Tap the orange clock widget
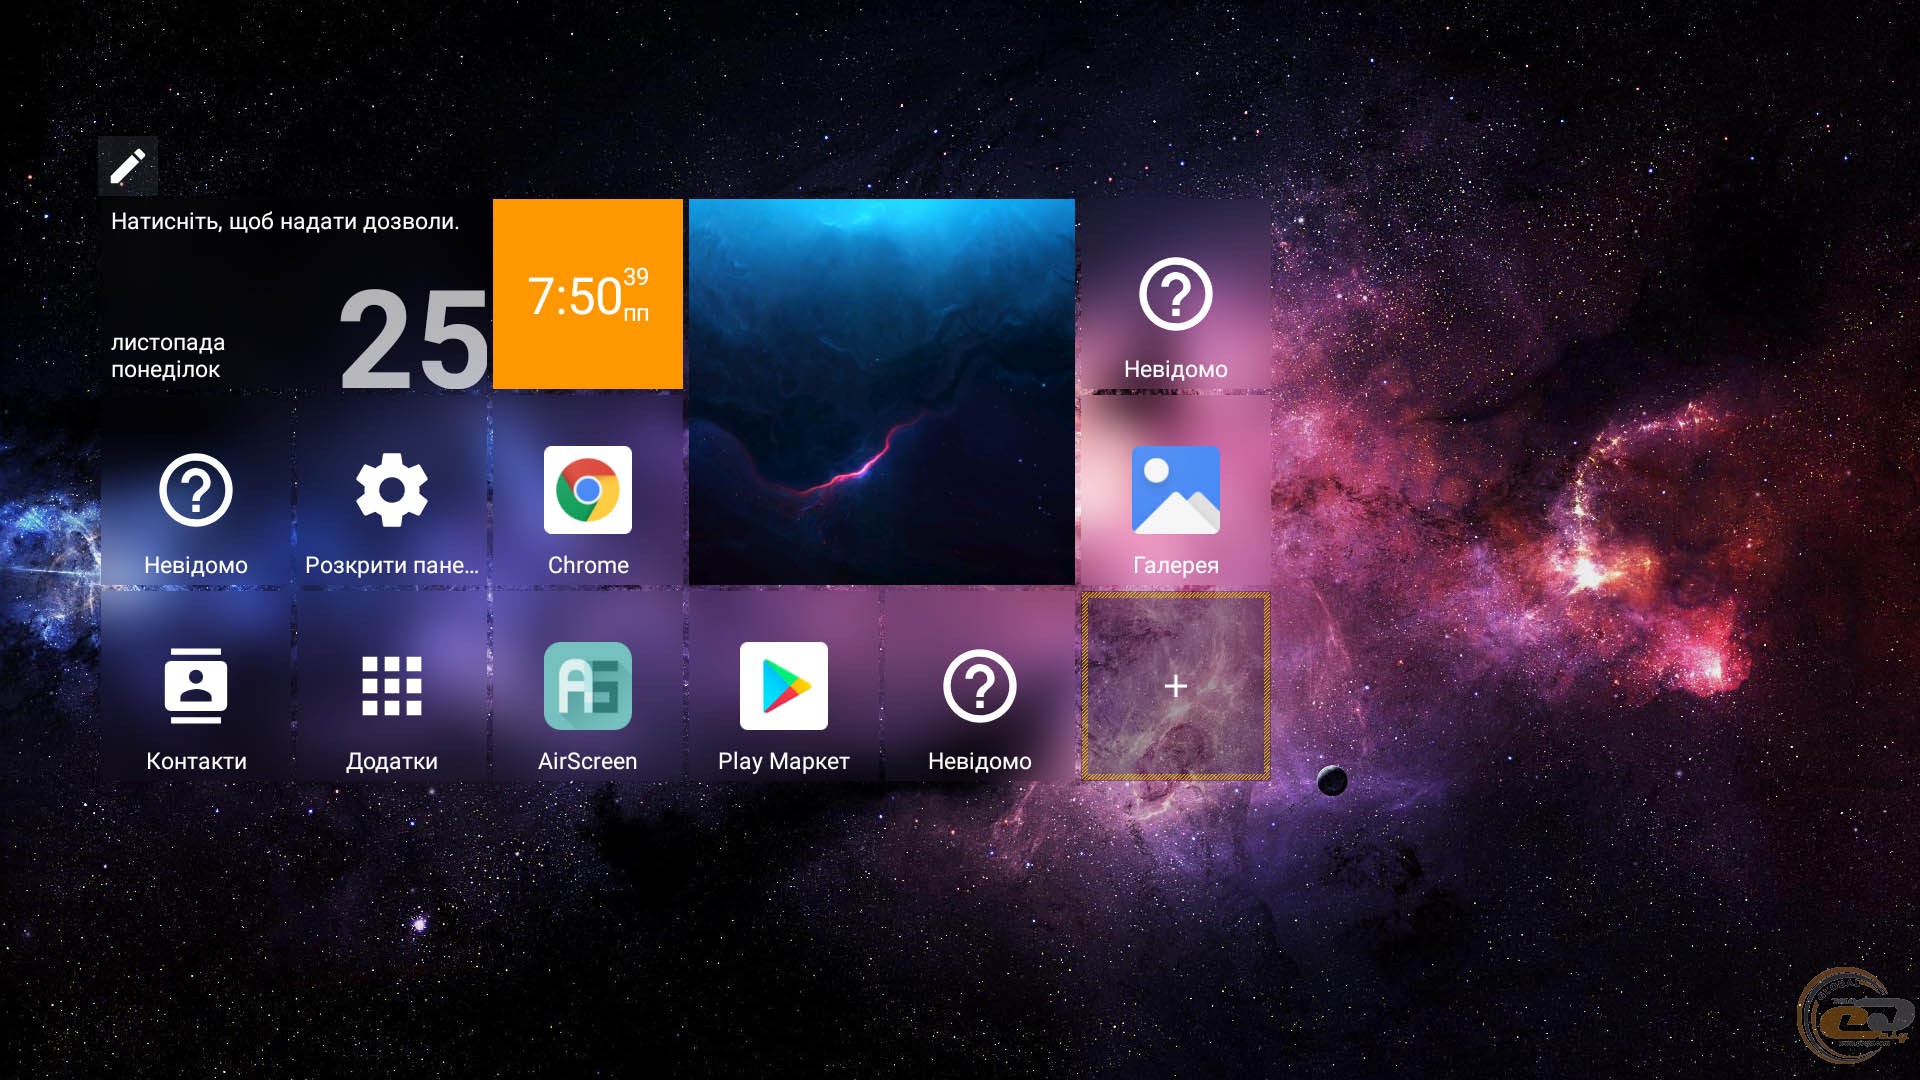 (588, 294)
